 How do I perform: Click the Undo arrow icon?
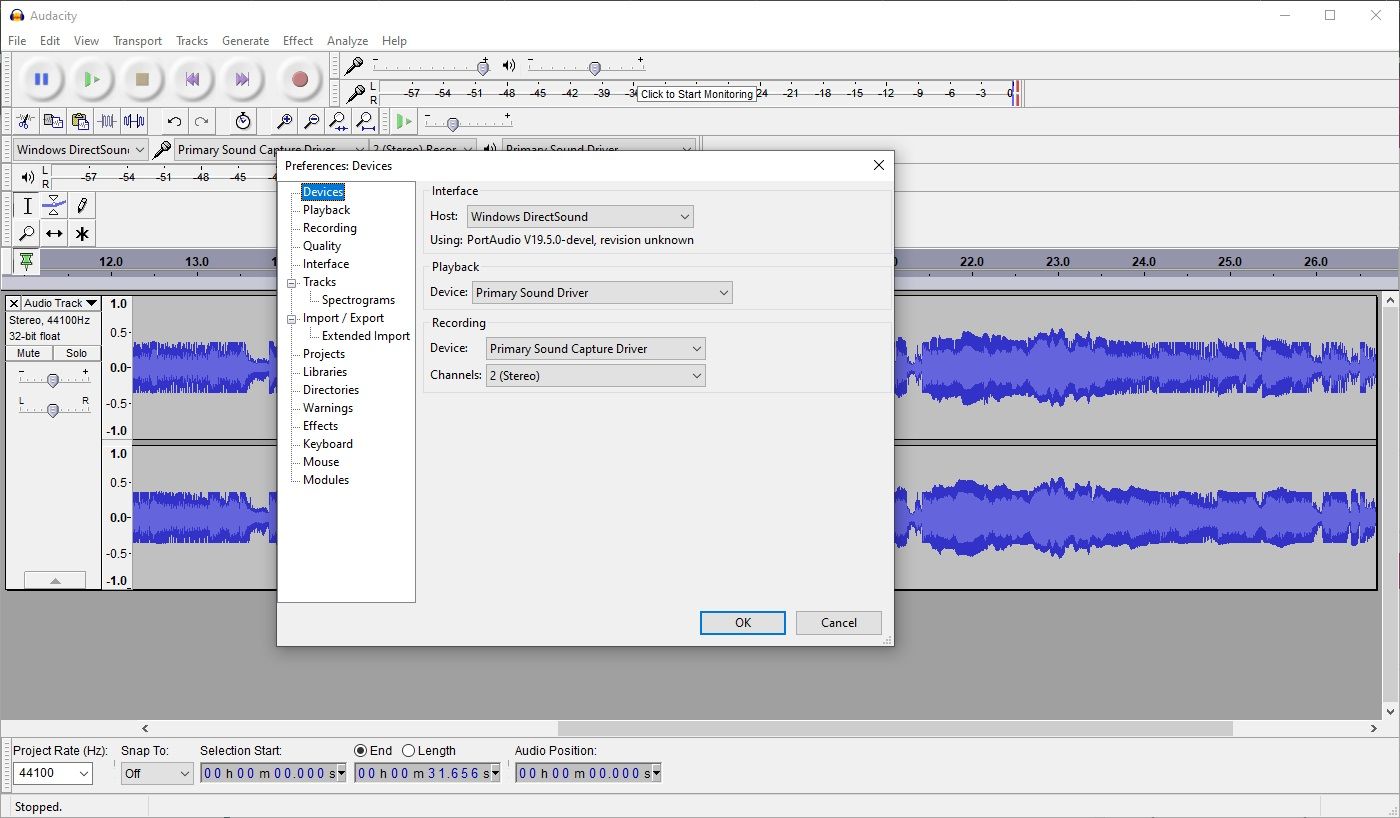coord(174,121)
